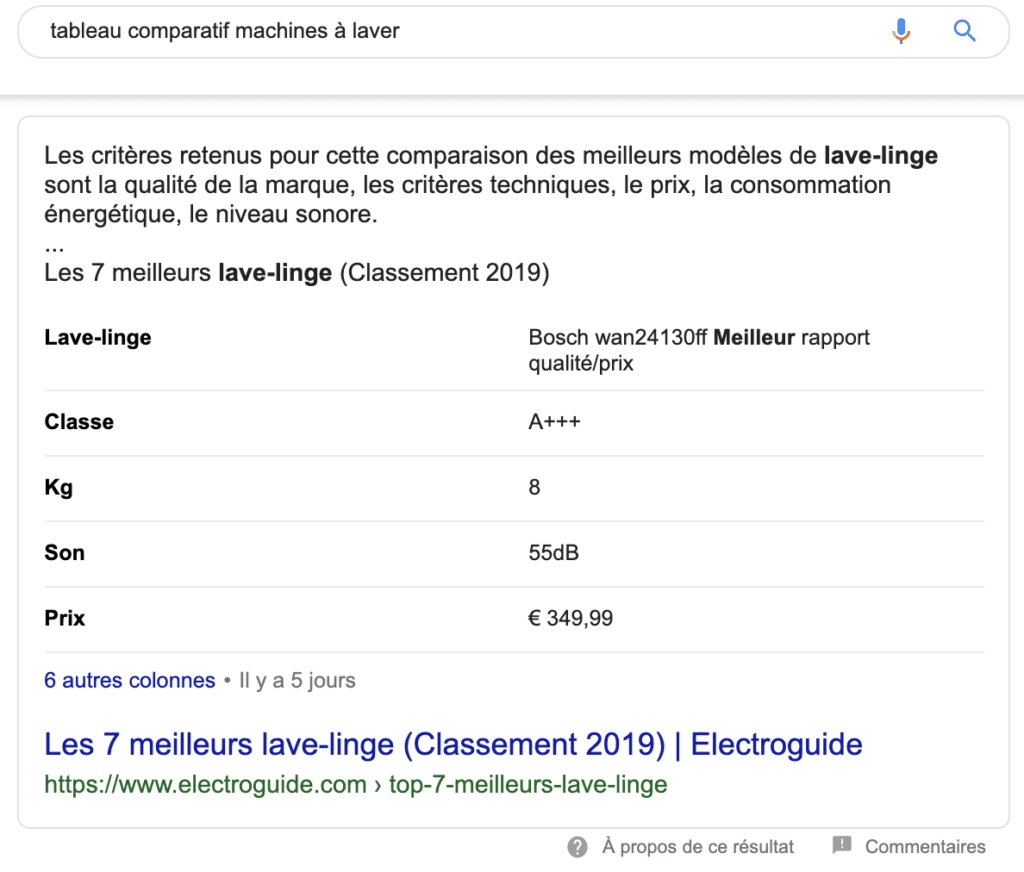Image resolution: width=1024 pixels, height=872 pixels.
Task: Click the "€ 349,99" price value
Action: tap(570, 619)
